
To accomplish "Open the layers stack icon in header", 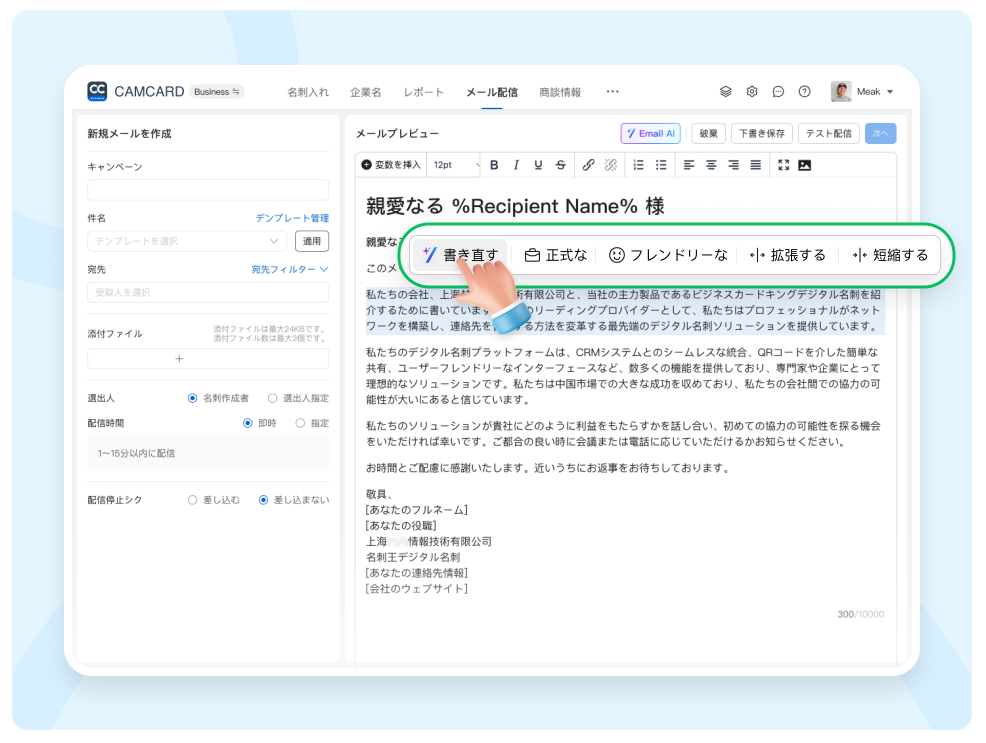I will click(726, 92).
